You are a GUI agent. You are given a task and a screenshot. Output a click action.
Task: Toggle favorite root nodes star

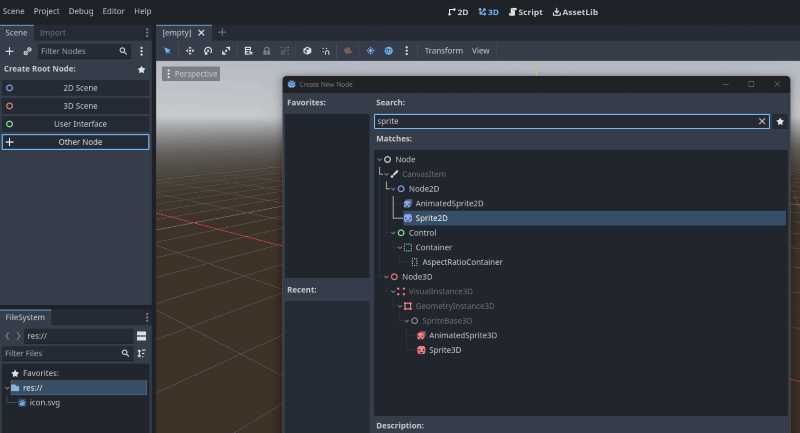pyautogui.click(x=141, y=69)
